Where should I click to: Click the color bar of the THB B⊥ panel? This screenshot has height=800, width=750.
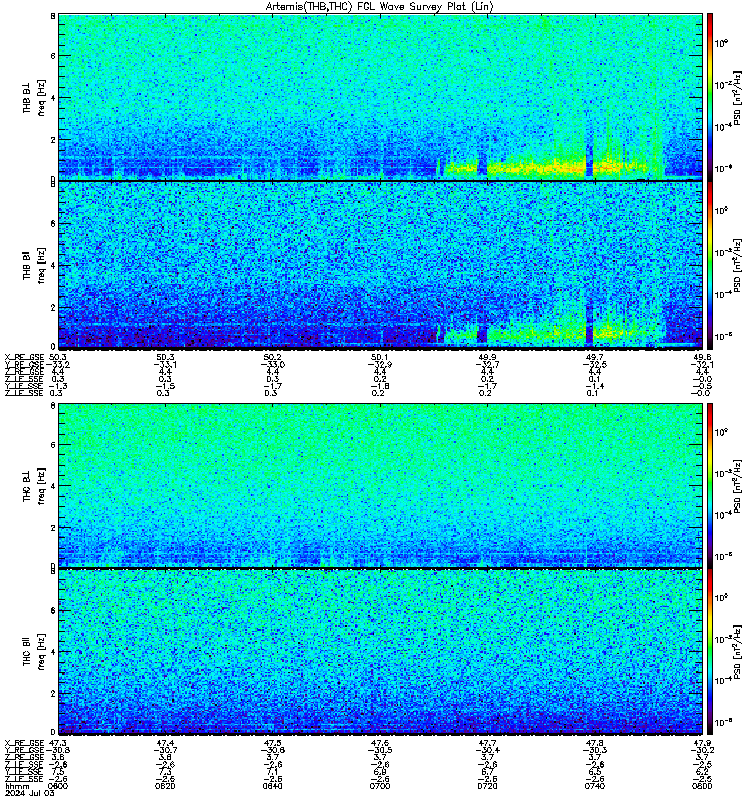(710, 97)
